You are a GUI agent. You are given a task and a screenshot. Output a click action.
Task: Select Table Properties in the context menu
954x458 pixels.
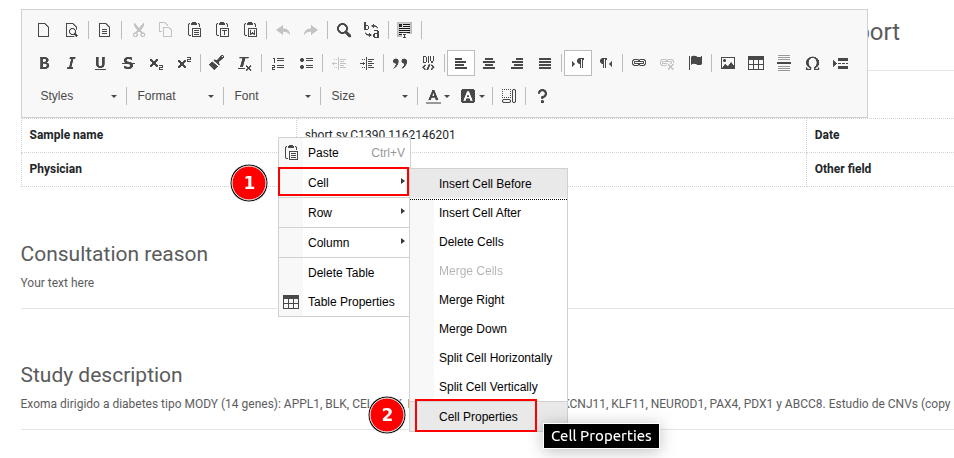pos(350,302)
